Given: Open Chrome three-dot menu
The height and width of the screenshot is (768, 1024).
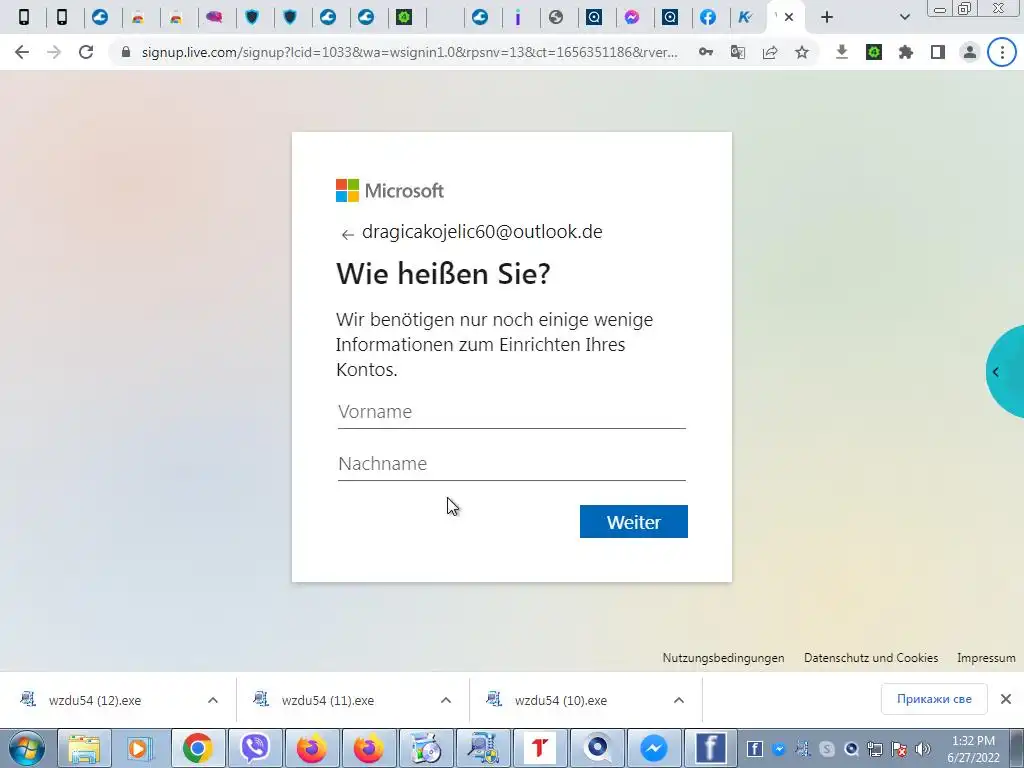Looking at the screenshot, I should [x=1002, y=52].
